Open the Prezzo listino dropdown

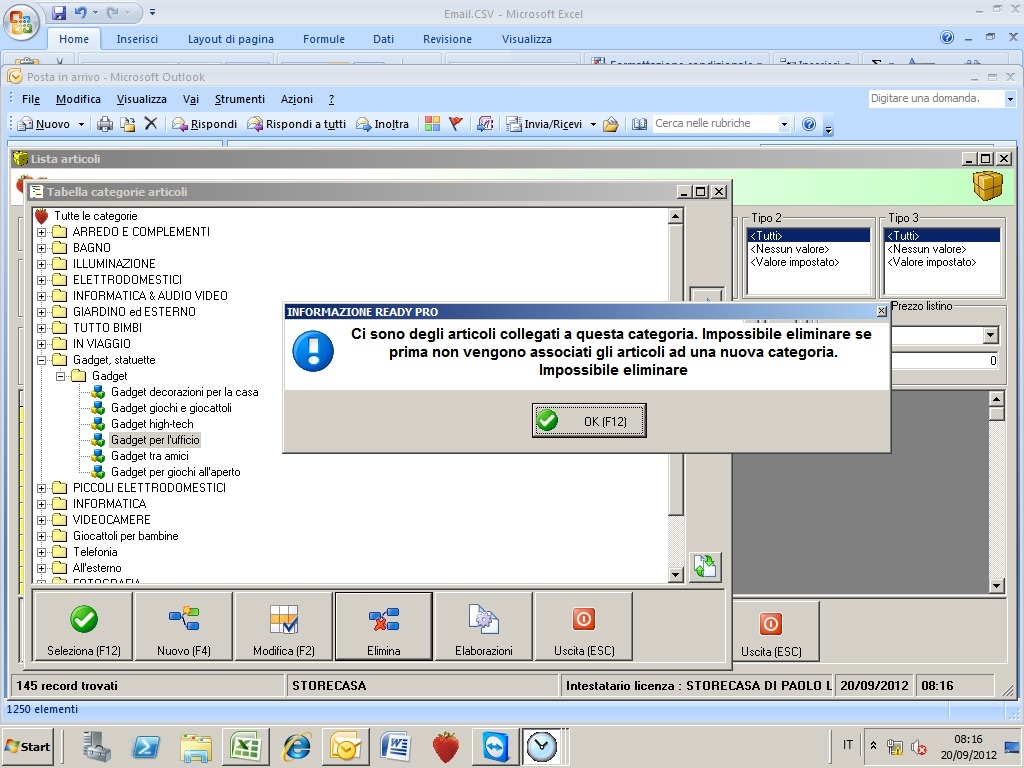coord(991,335)
